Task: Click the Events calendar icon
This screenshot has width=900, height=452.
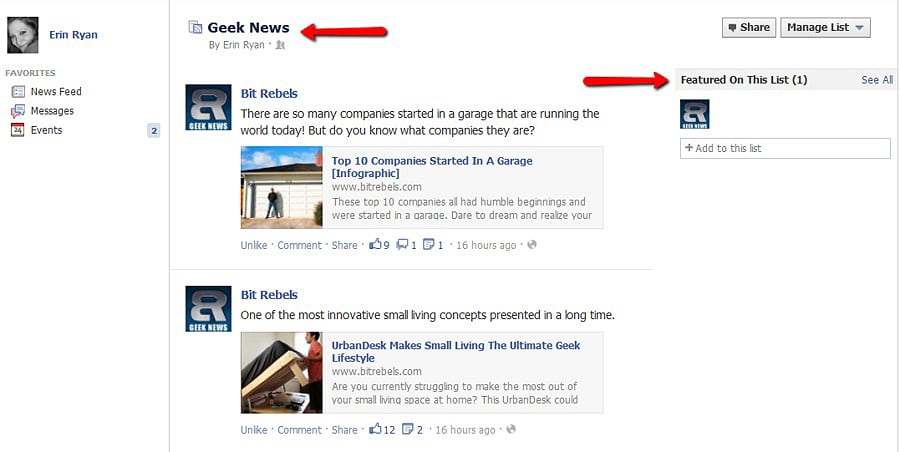Action: click(x=18, y=130)
